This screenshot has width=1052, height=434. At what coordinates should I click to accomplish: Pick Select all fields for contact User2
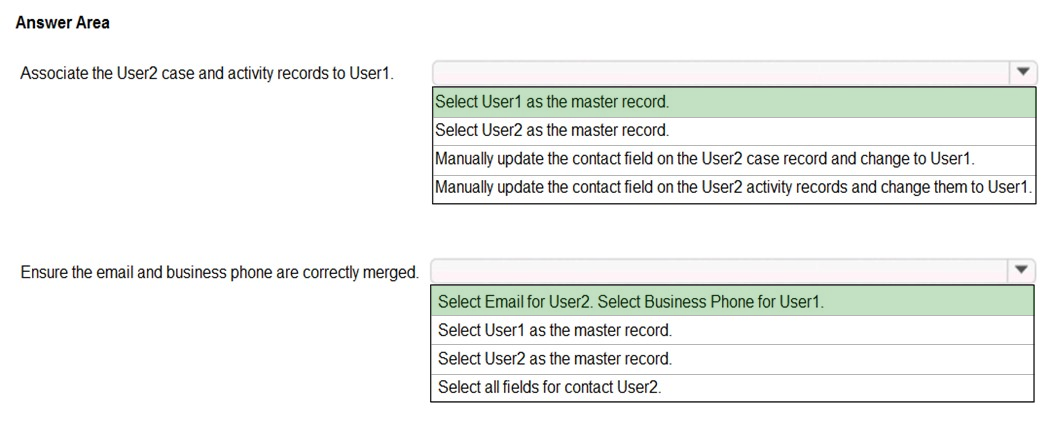click(732, 387)
